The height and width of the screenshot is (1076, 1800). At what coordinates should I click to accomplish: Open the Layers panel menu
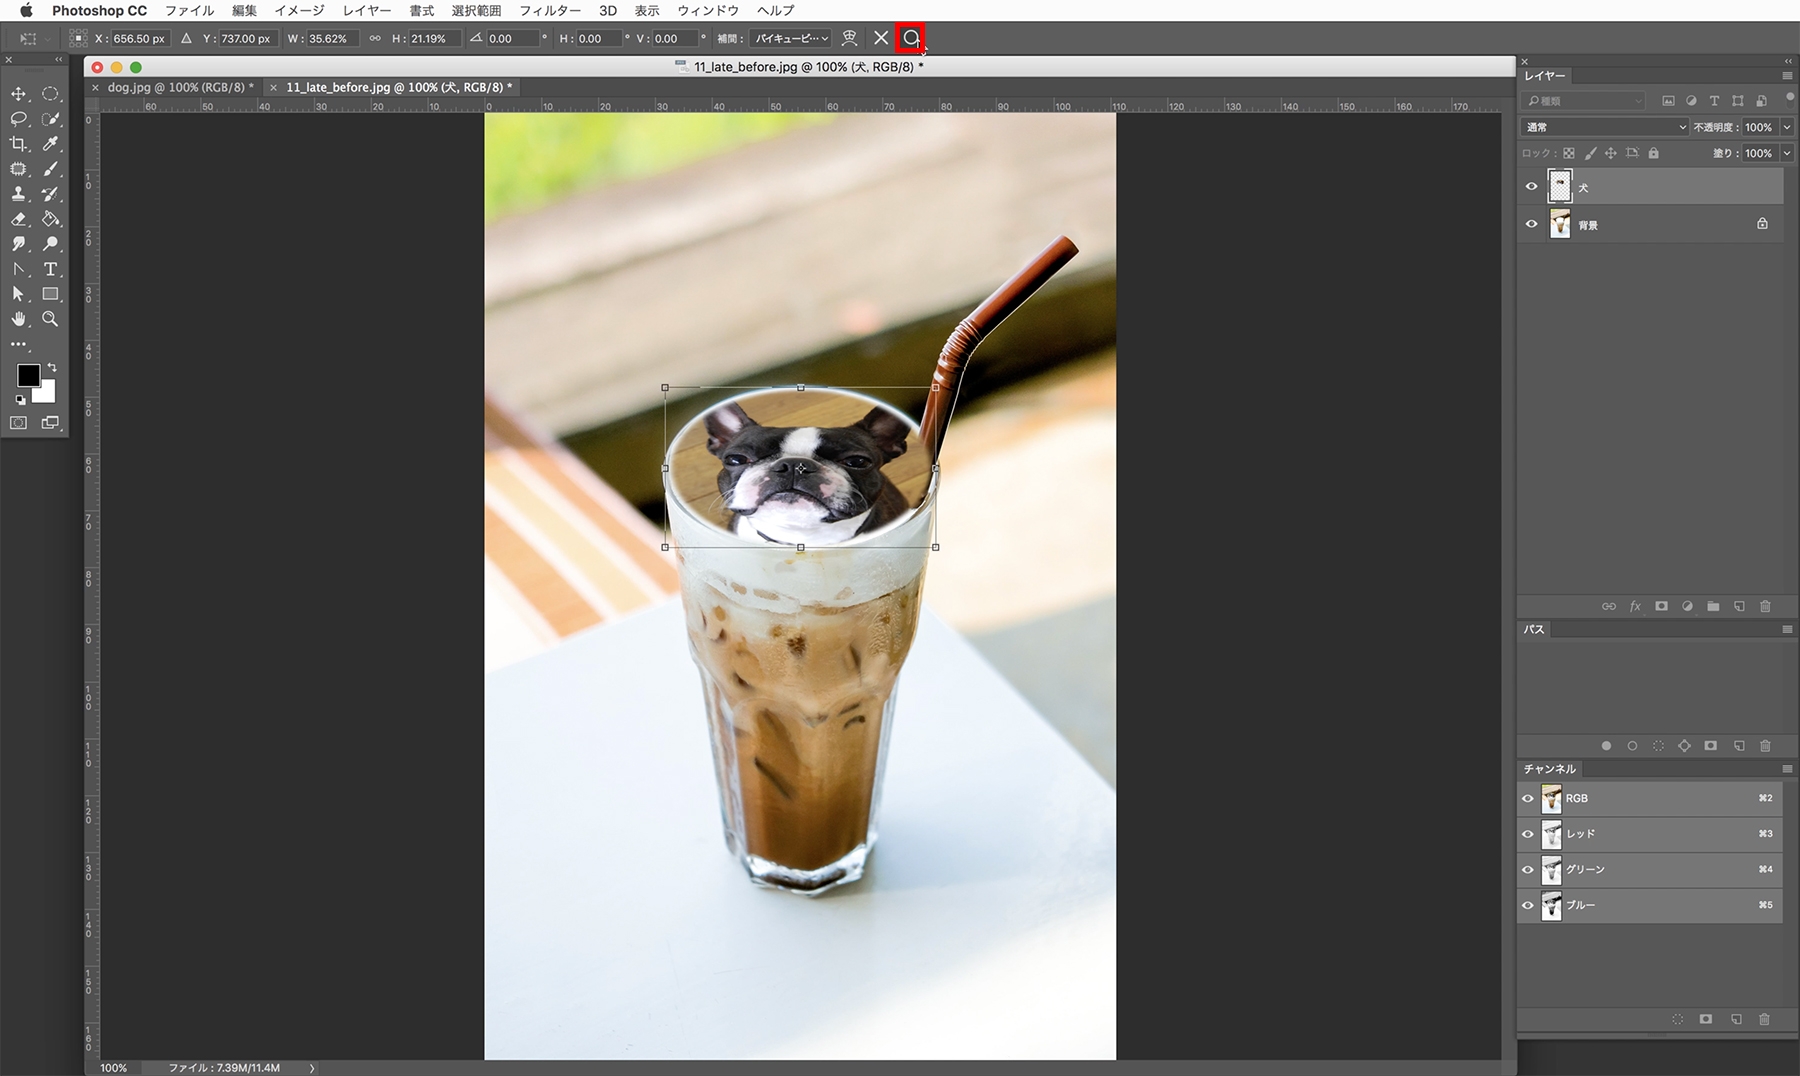coord(1787,76)
